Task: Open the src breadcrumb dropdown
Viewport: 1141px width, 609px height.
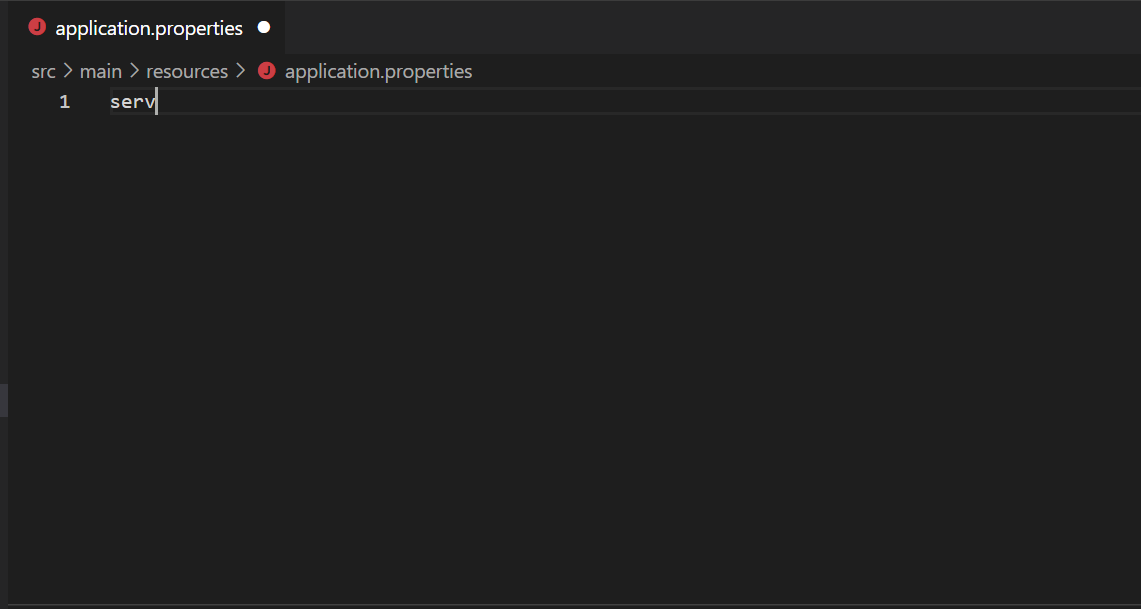Action: tap(43, 70)
